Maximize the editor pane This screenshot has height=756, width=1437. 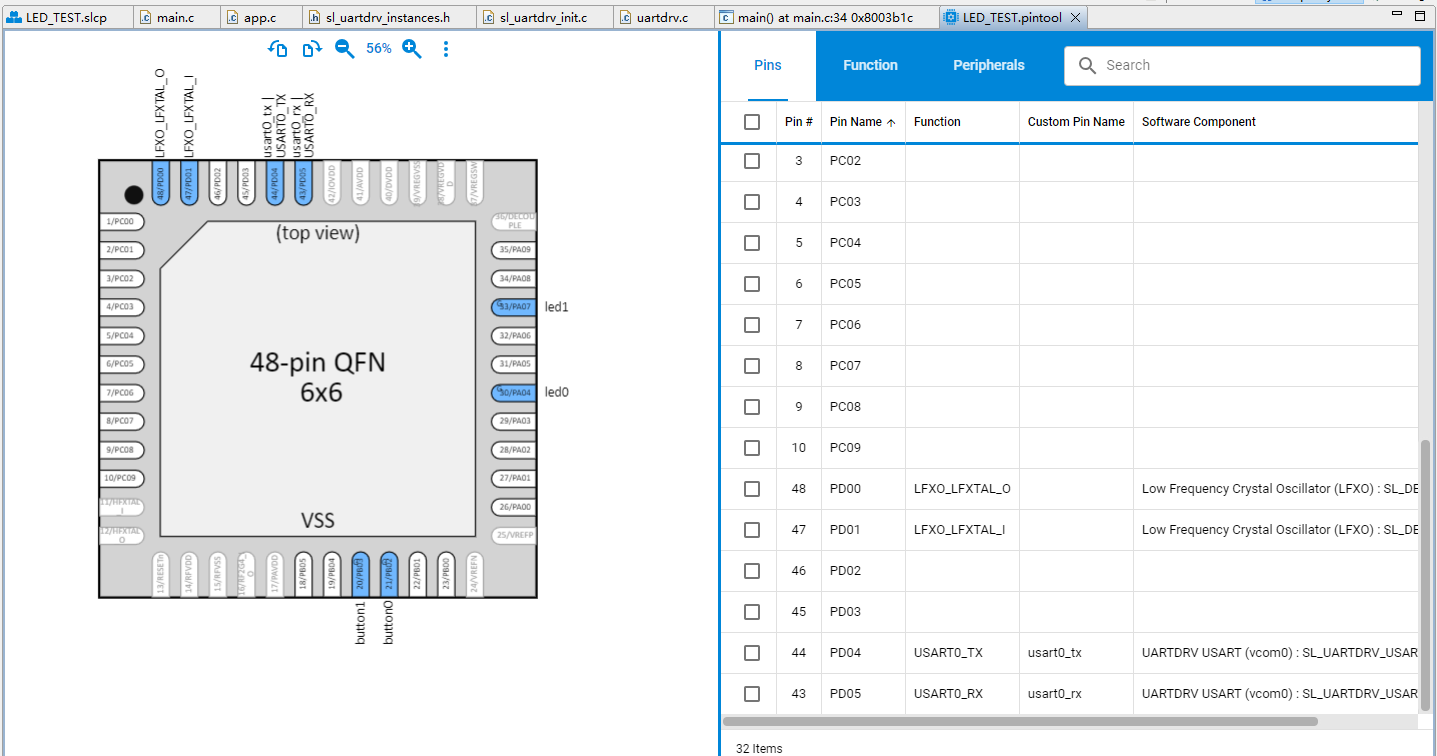[x=1420, y=16]
